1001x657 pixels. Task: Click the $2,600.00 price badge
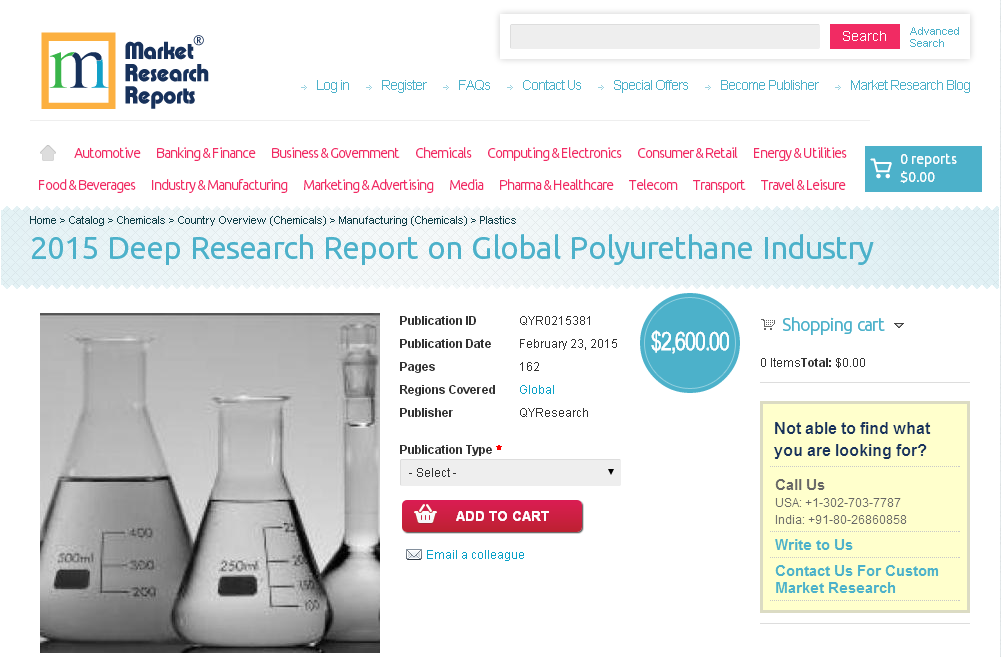689,342
